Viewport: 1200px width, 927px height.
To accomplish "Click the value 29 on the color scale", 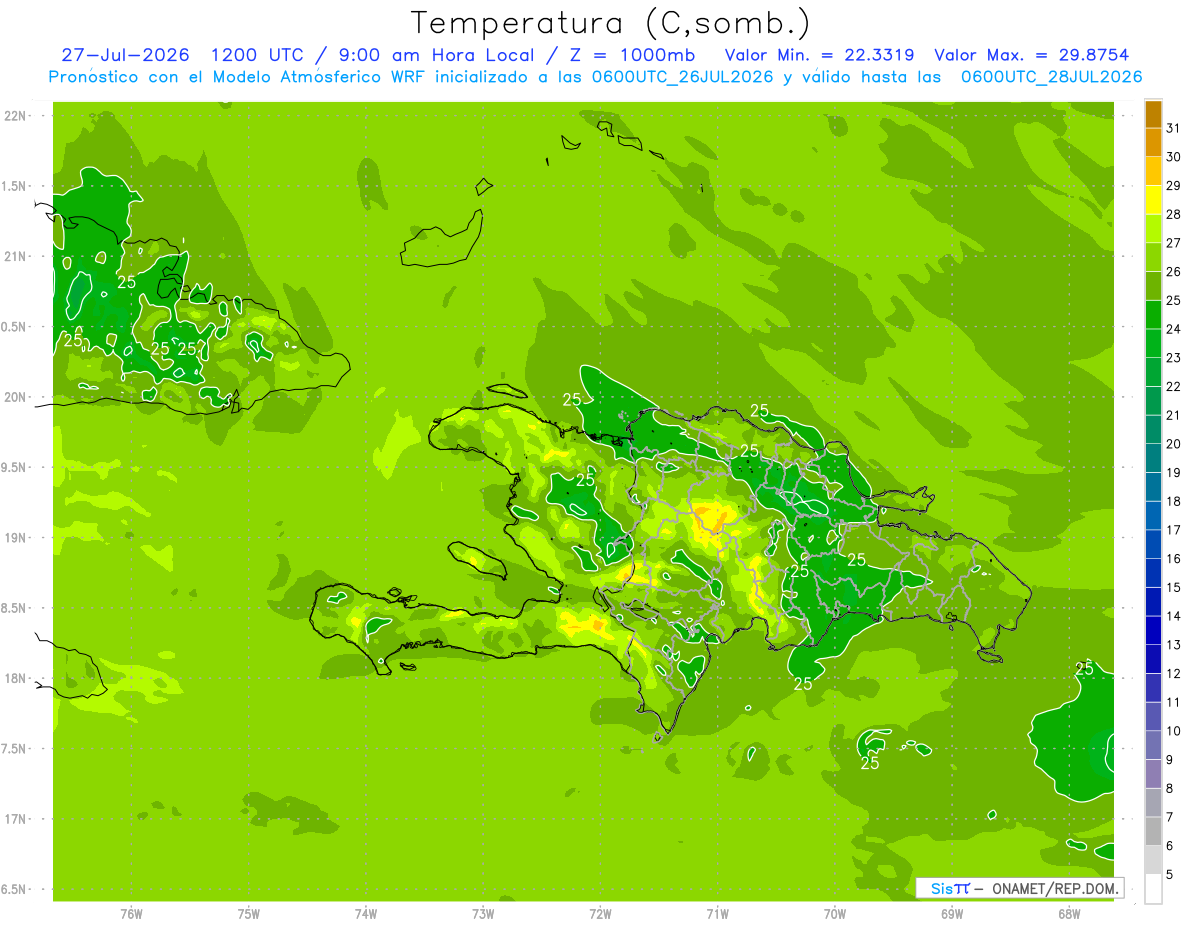I will point(1174,185).
